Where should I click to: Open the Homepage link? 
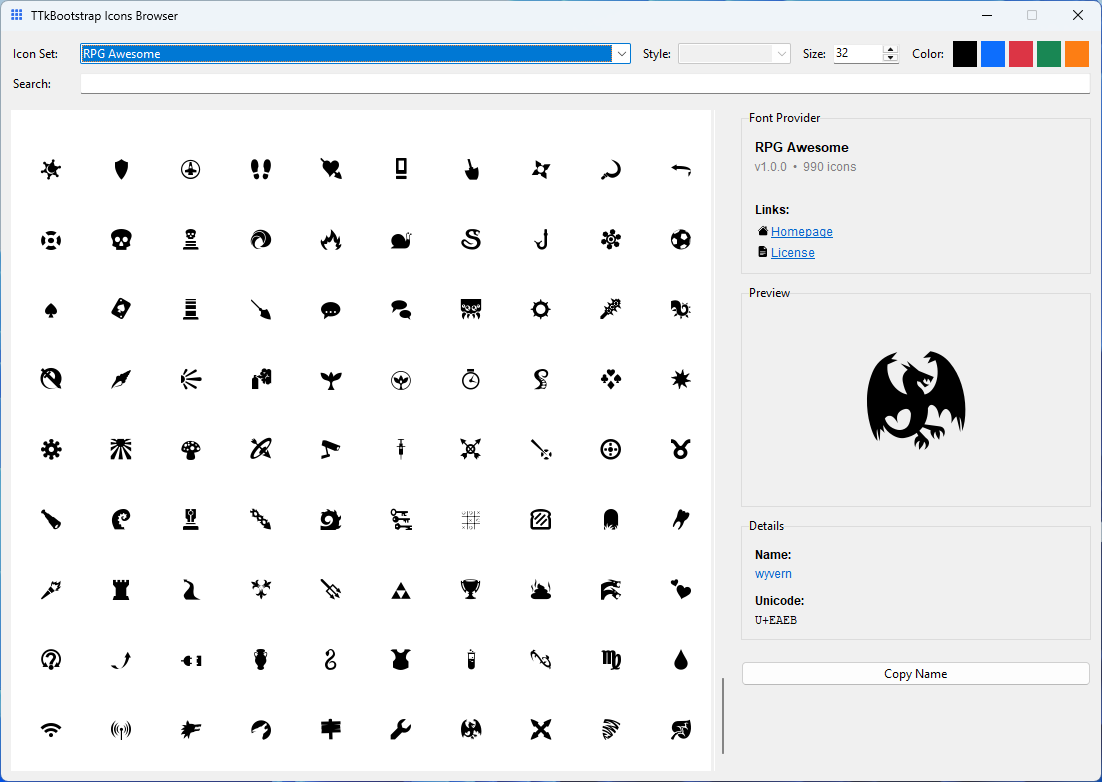[x=801, y=231]
